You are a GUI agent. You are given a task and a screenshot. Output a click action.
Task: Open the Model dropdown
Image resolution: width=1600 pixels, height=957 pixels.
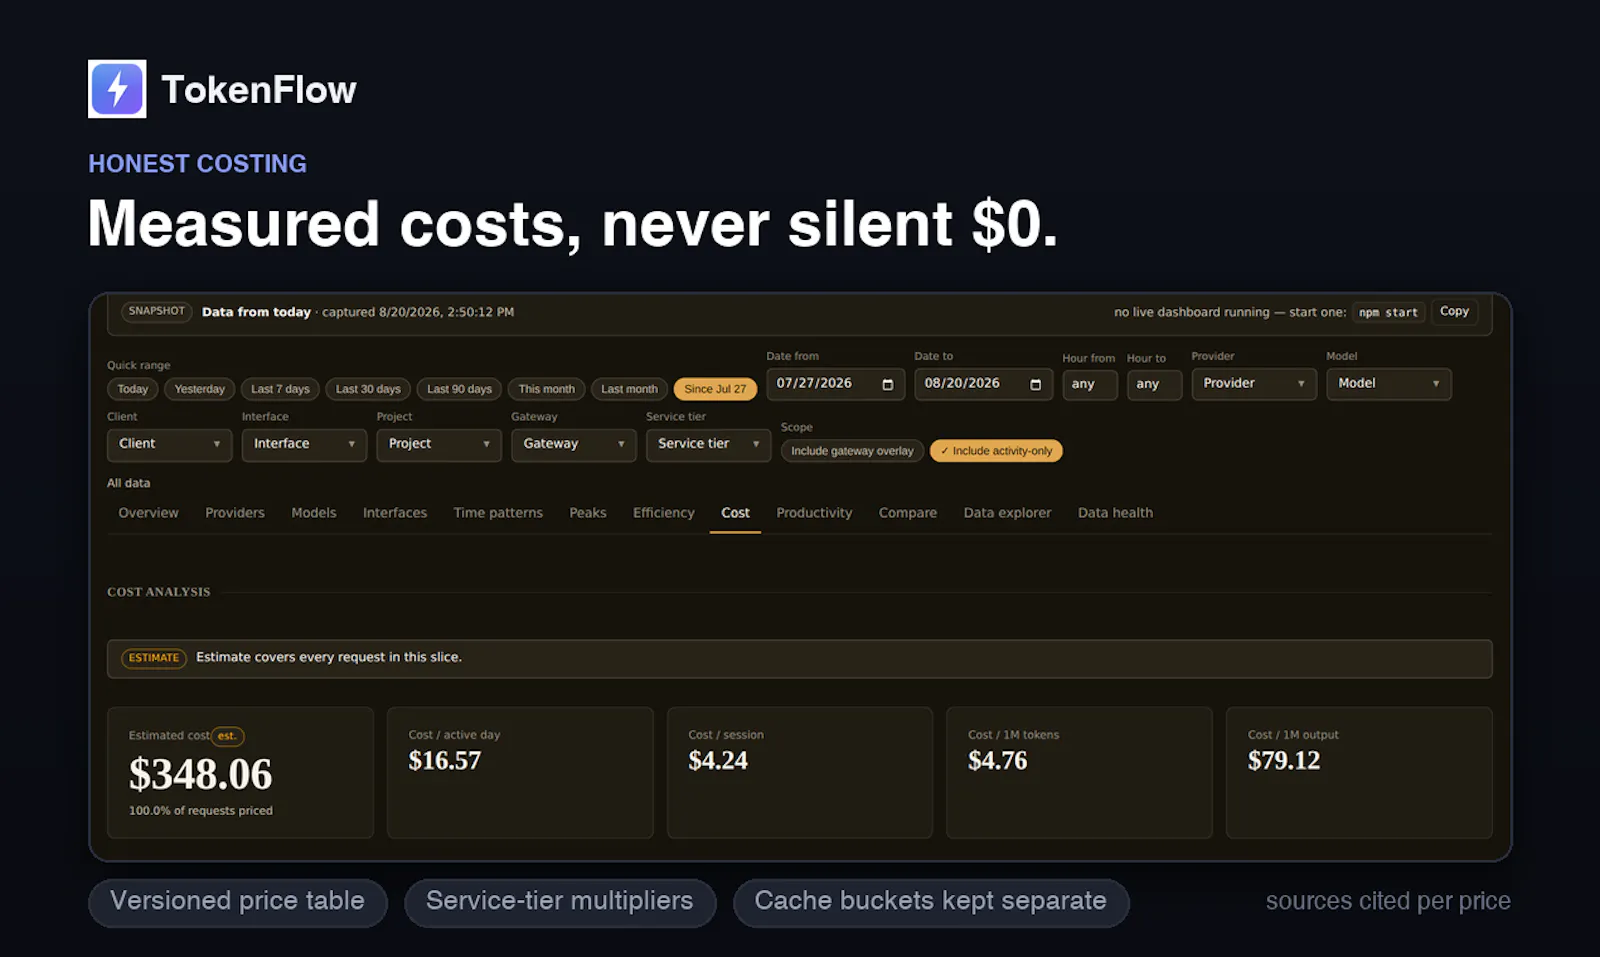click(x=1388, y=384)
